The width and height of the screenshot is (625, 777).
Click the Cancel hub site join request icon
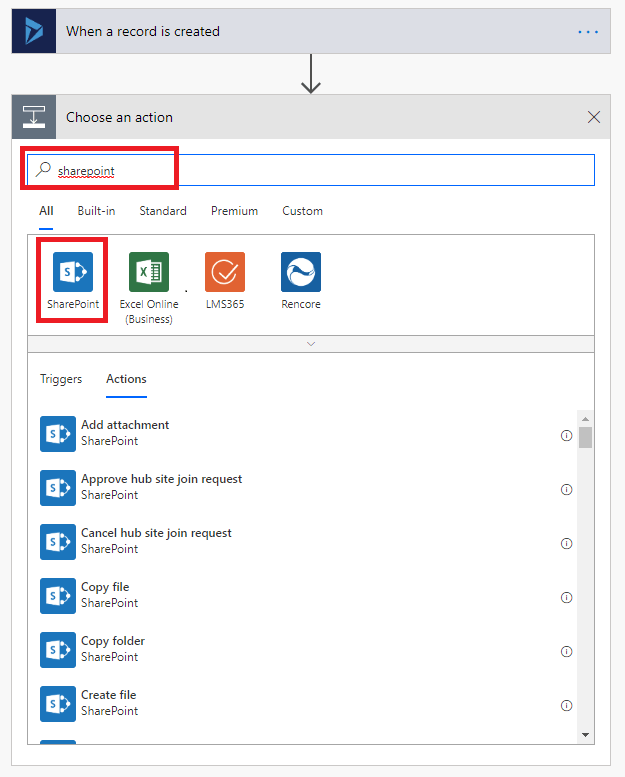pos(58,542)
